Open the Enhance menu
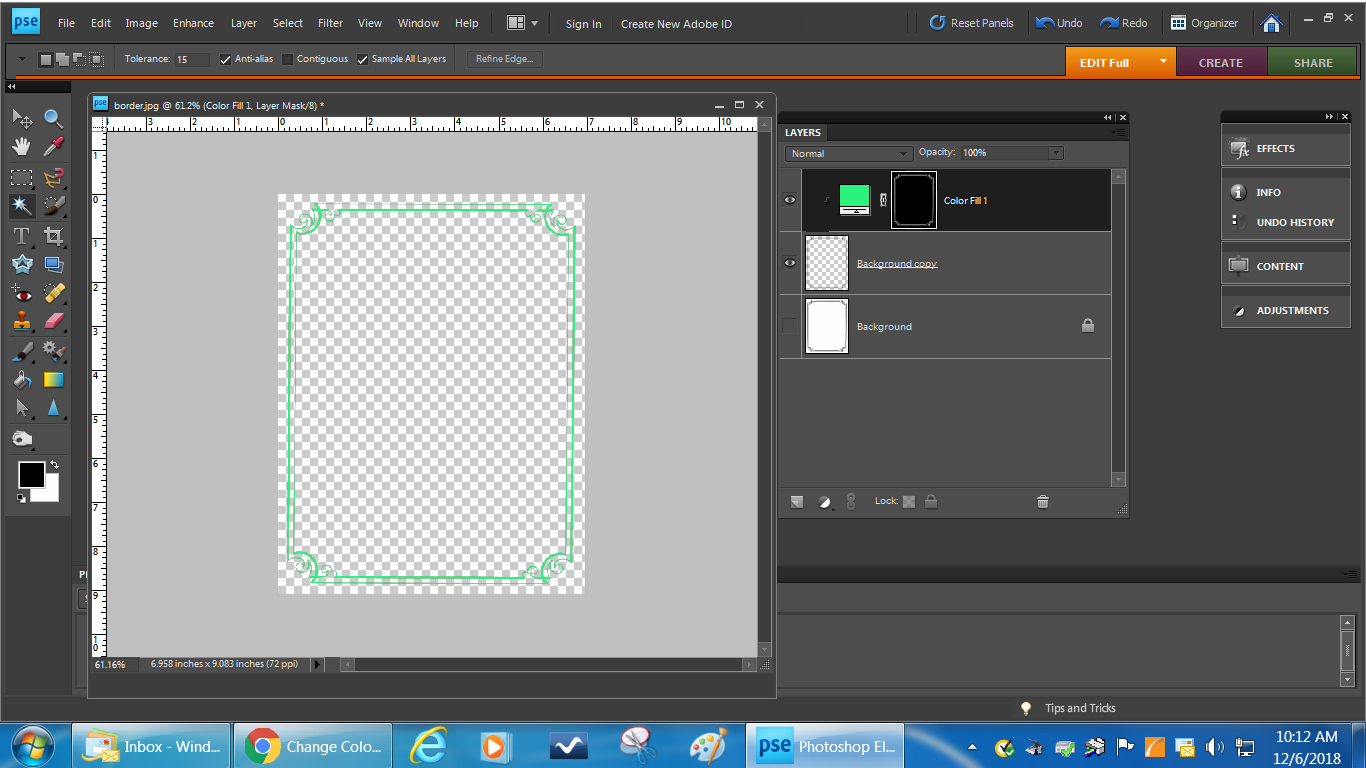 (193, 23)
